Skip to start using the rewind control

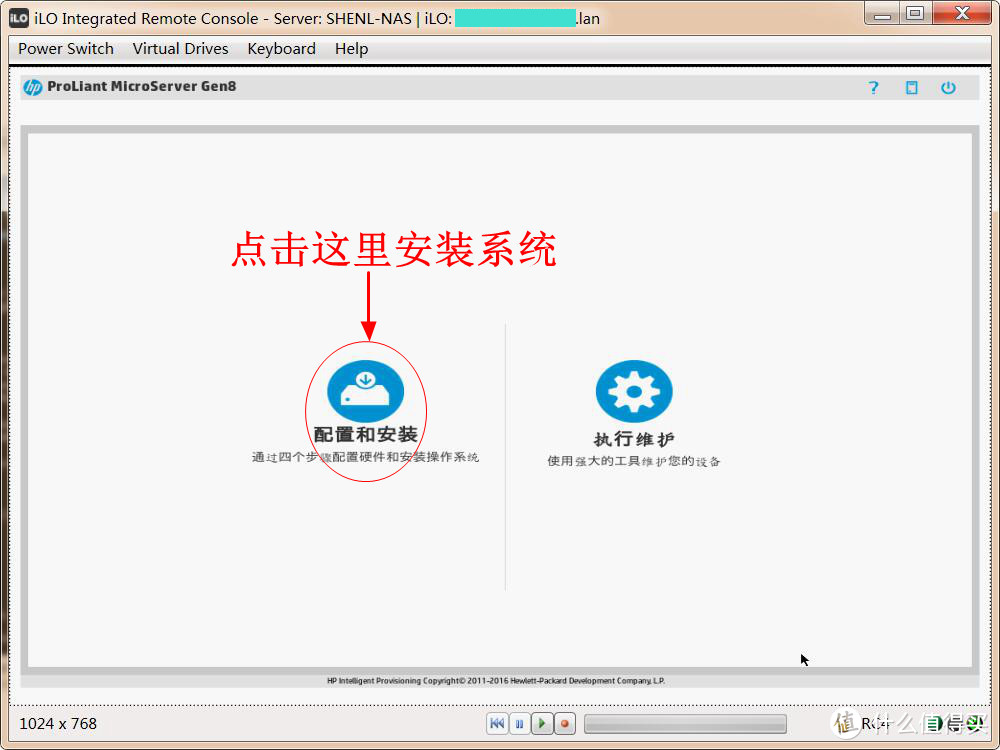[497, 723]
